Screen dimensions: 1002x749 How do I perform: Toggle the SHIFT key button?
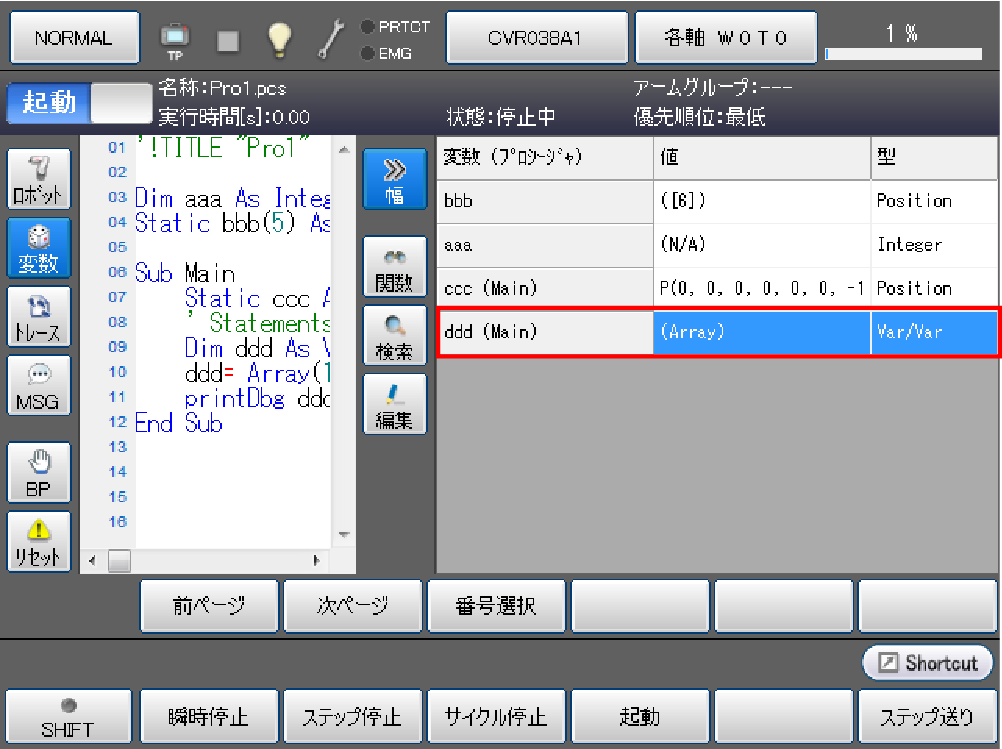(68, 717)
